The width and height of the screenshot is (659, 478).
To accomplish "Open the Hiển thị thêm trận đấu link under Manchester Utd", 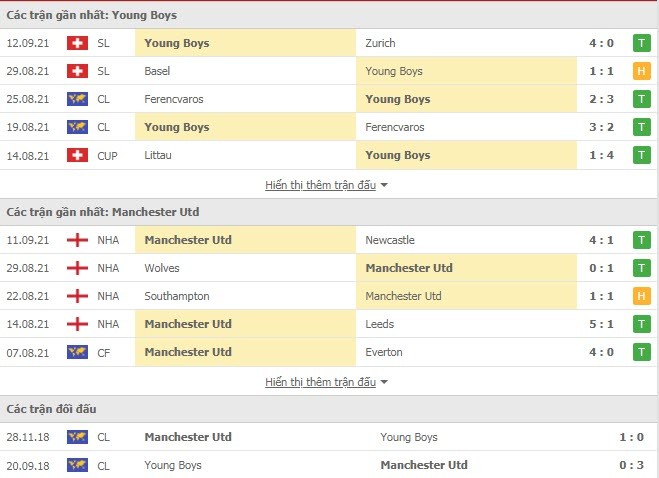I will (x=320, y=382).
